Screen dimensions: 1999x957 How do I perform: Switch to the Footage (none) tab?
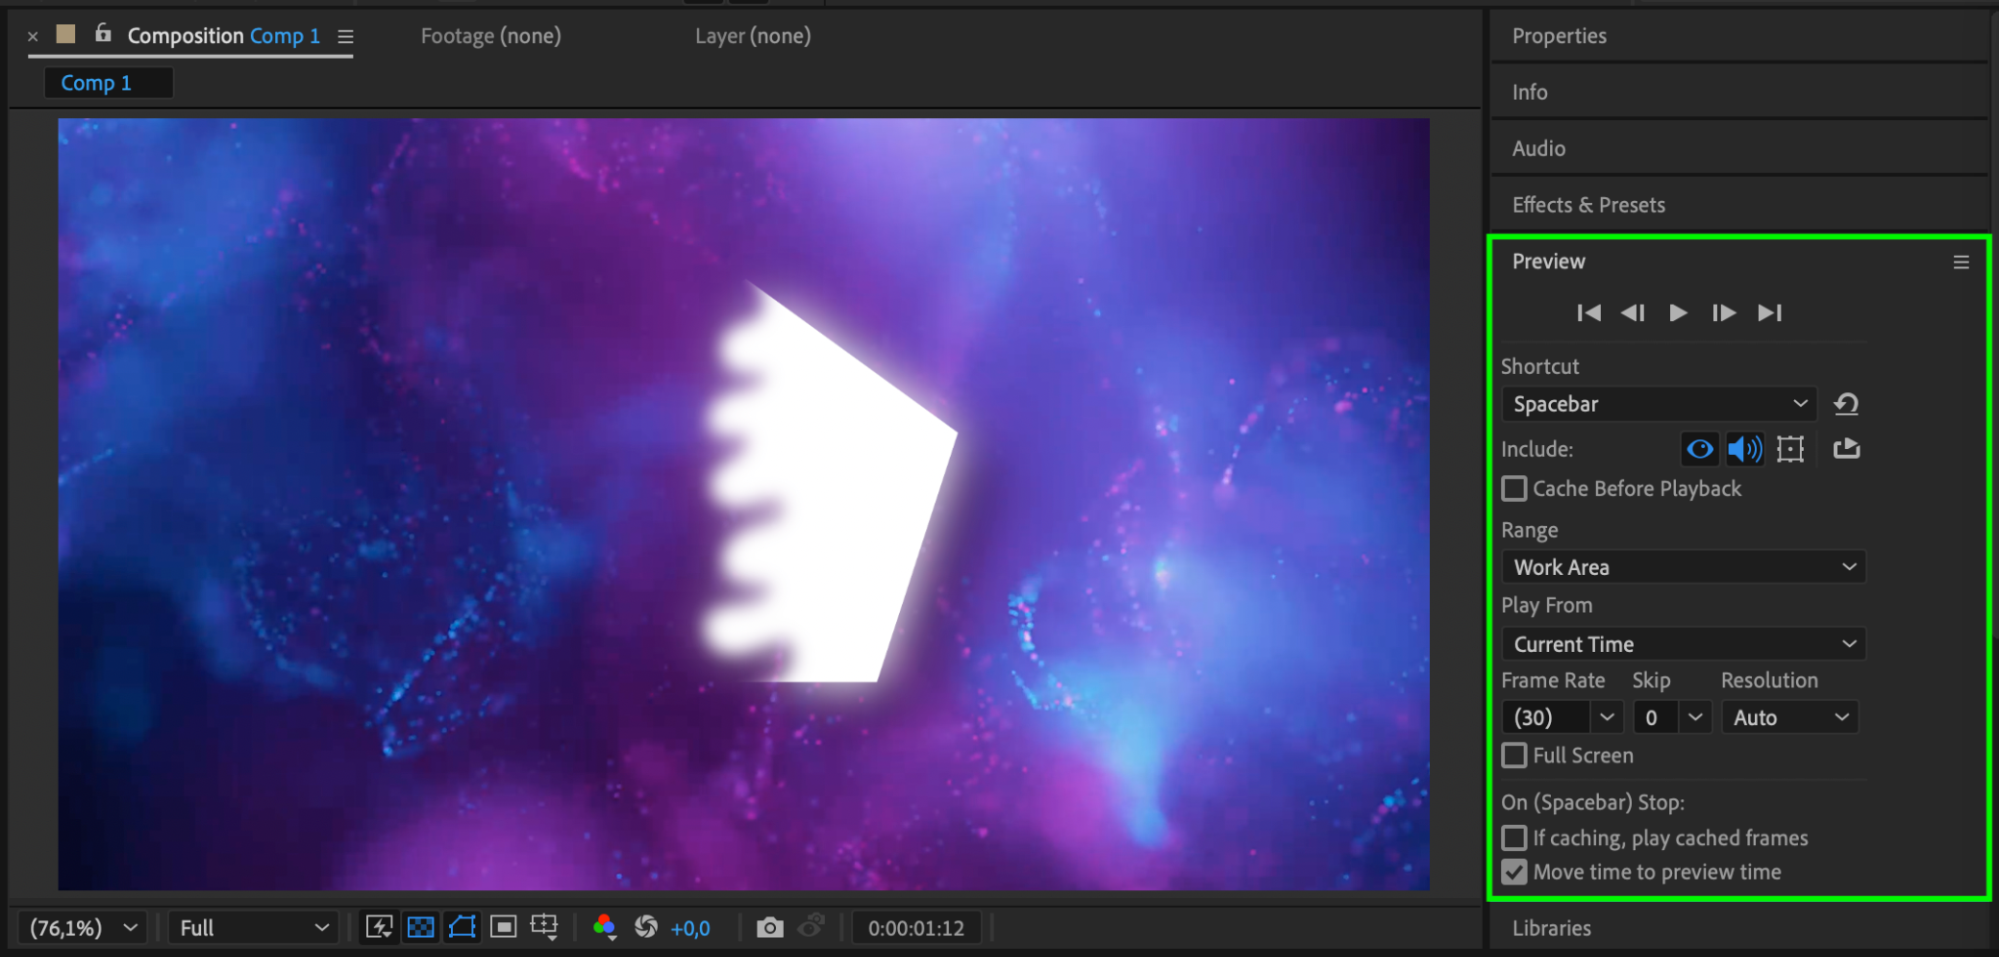[490, 36]
